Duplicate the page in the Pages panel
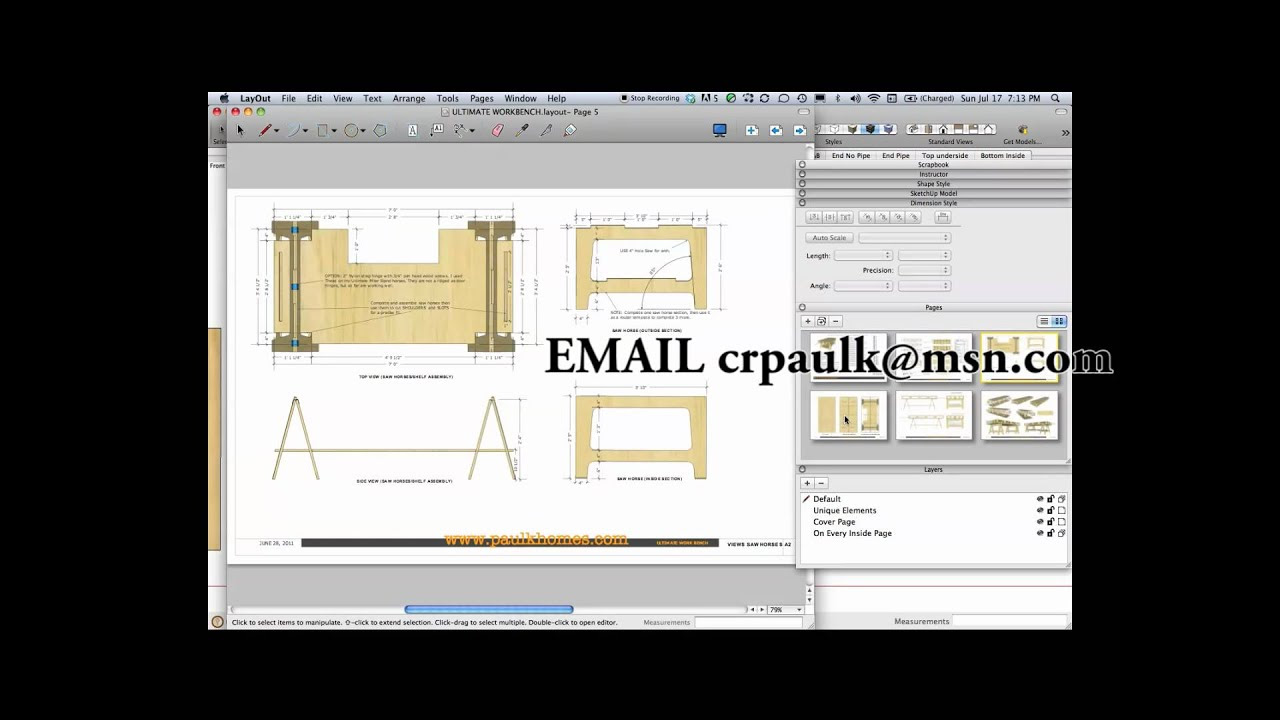1280x720 pixels. click(x=822, y=321)
